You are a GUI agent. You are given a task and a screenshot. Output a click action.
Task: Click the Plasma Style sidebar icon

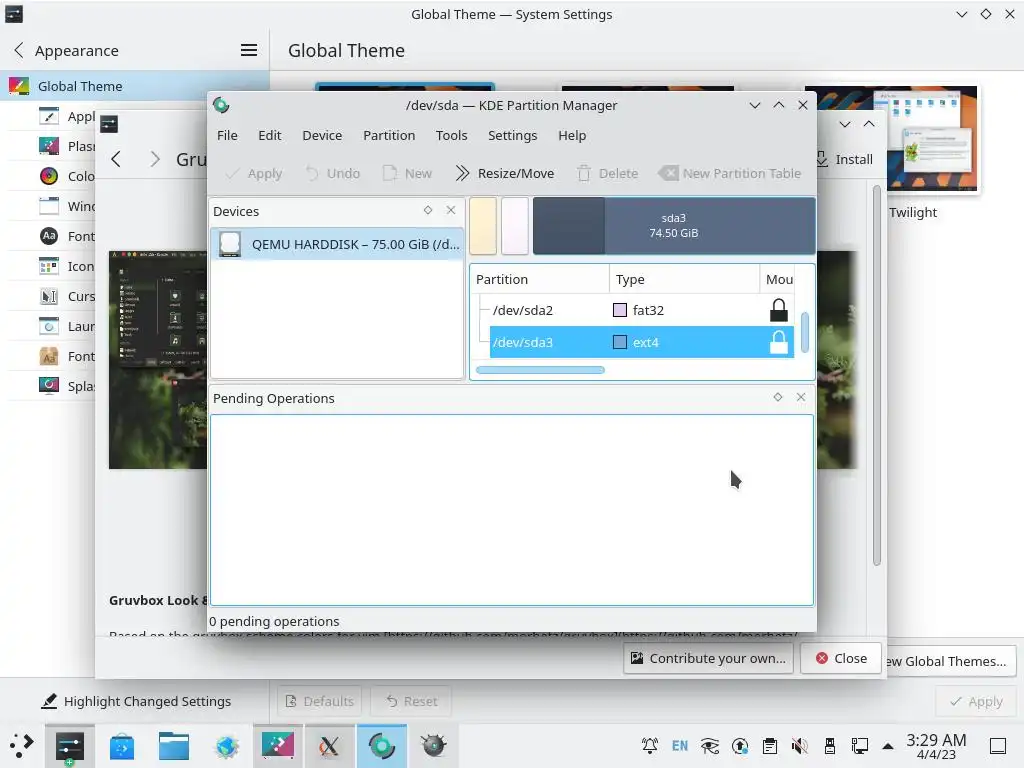pos(49,146)
